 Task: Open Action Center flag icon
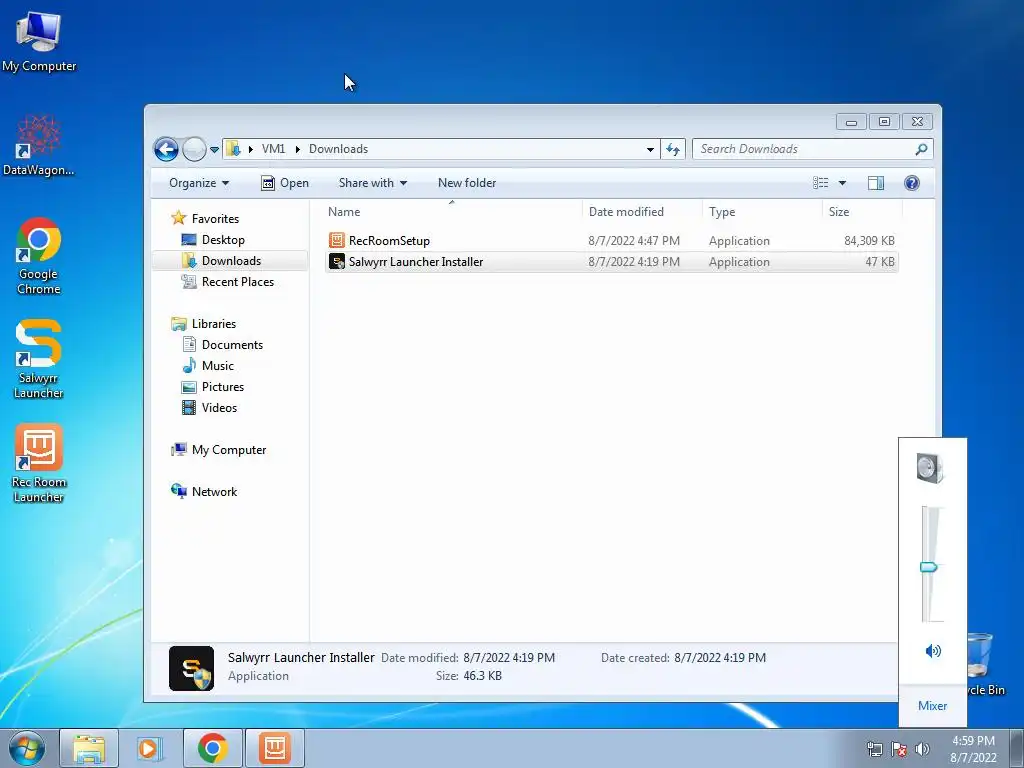pos(899,749)
